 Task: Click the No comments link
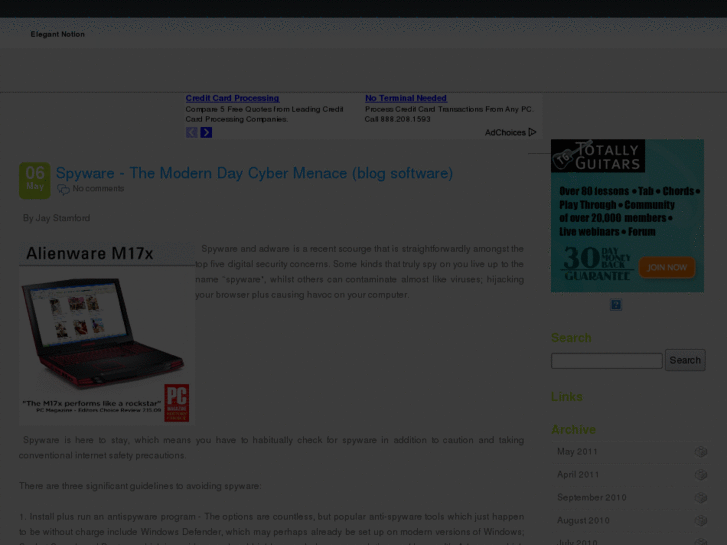click(98, 189)
